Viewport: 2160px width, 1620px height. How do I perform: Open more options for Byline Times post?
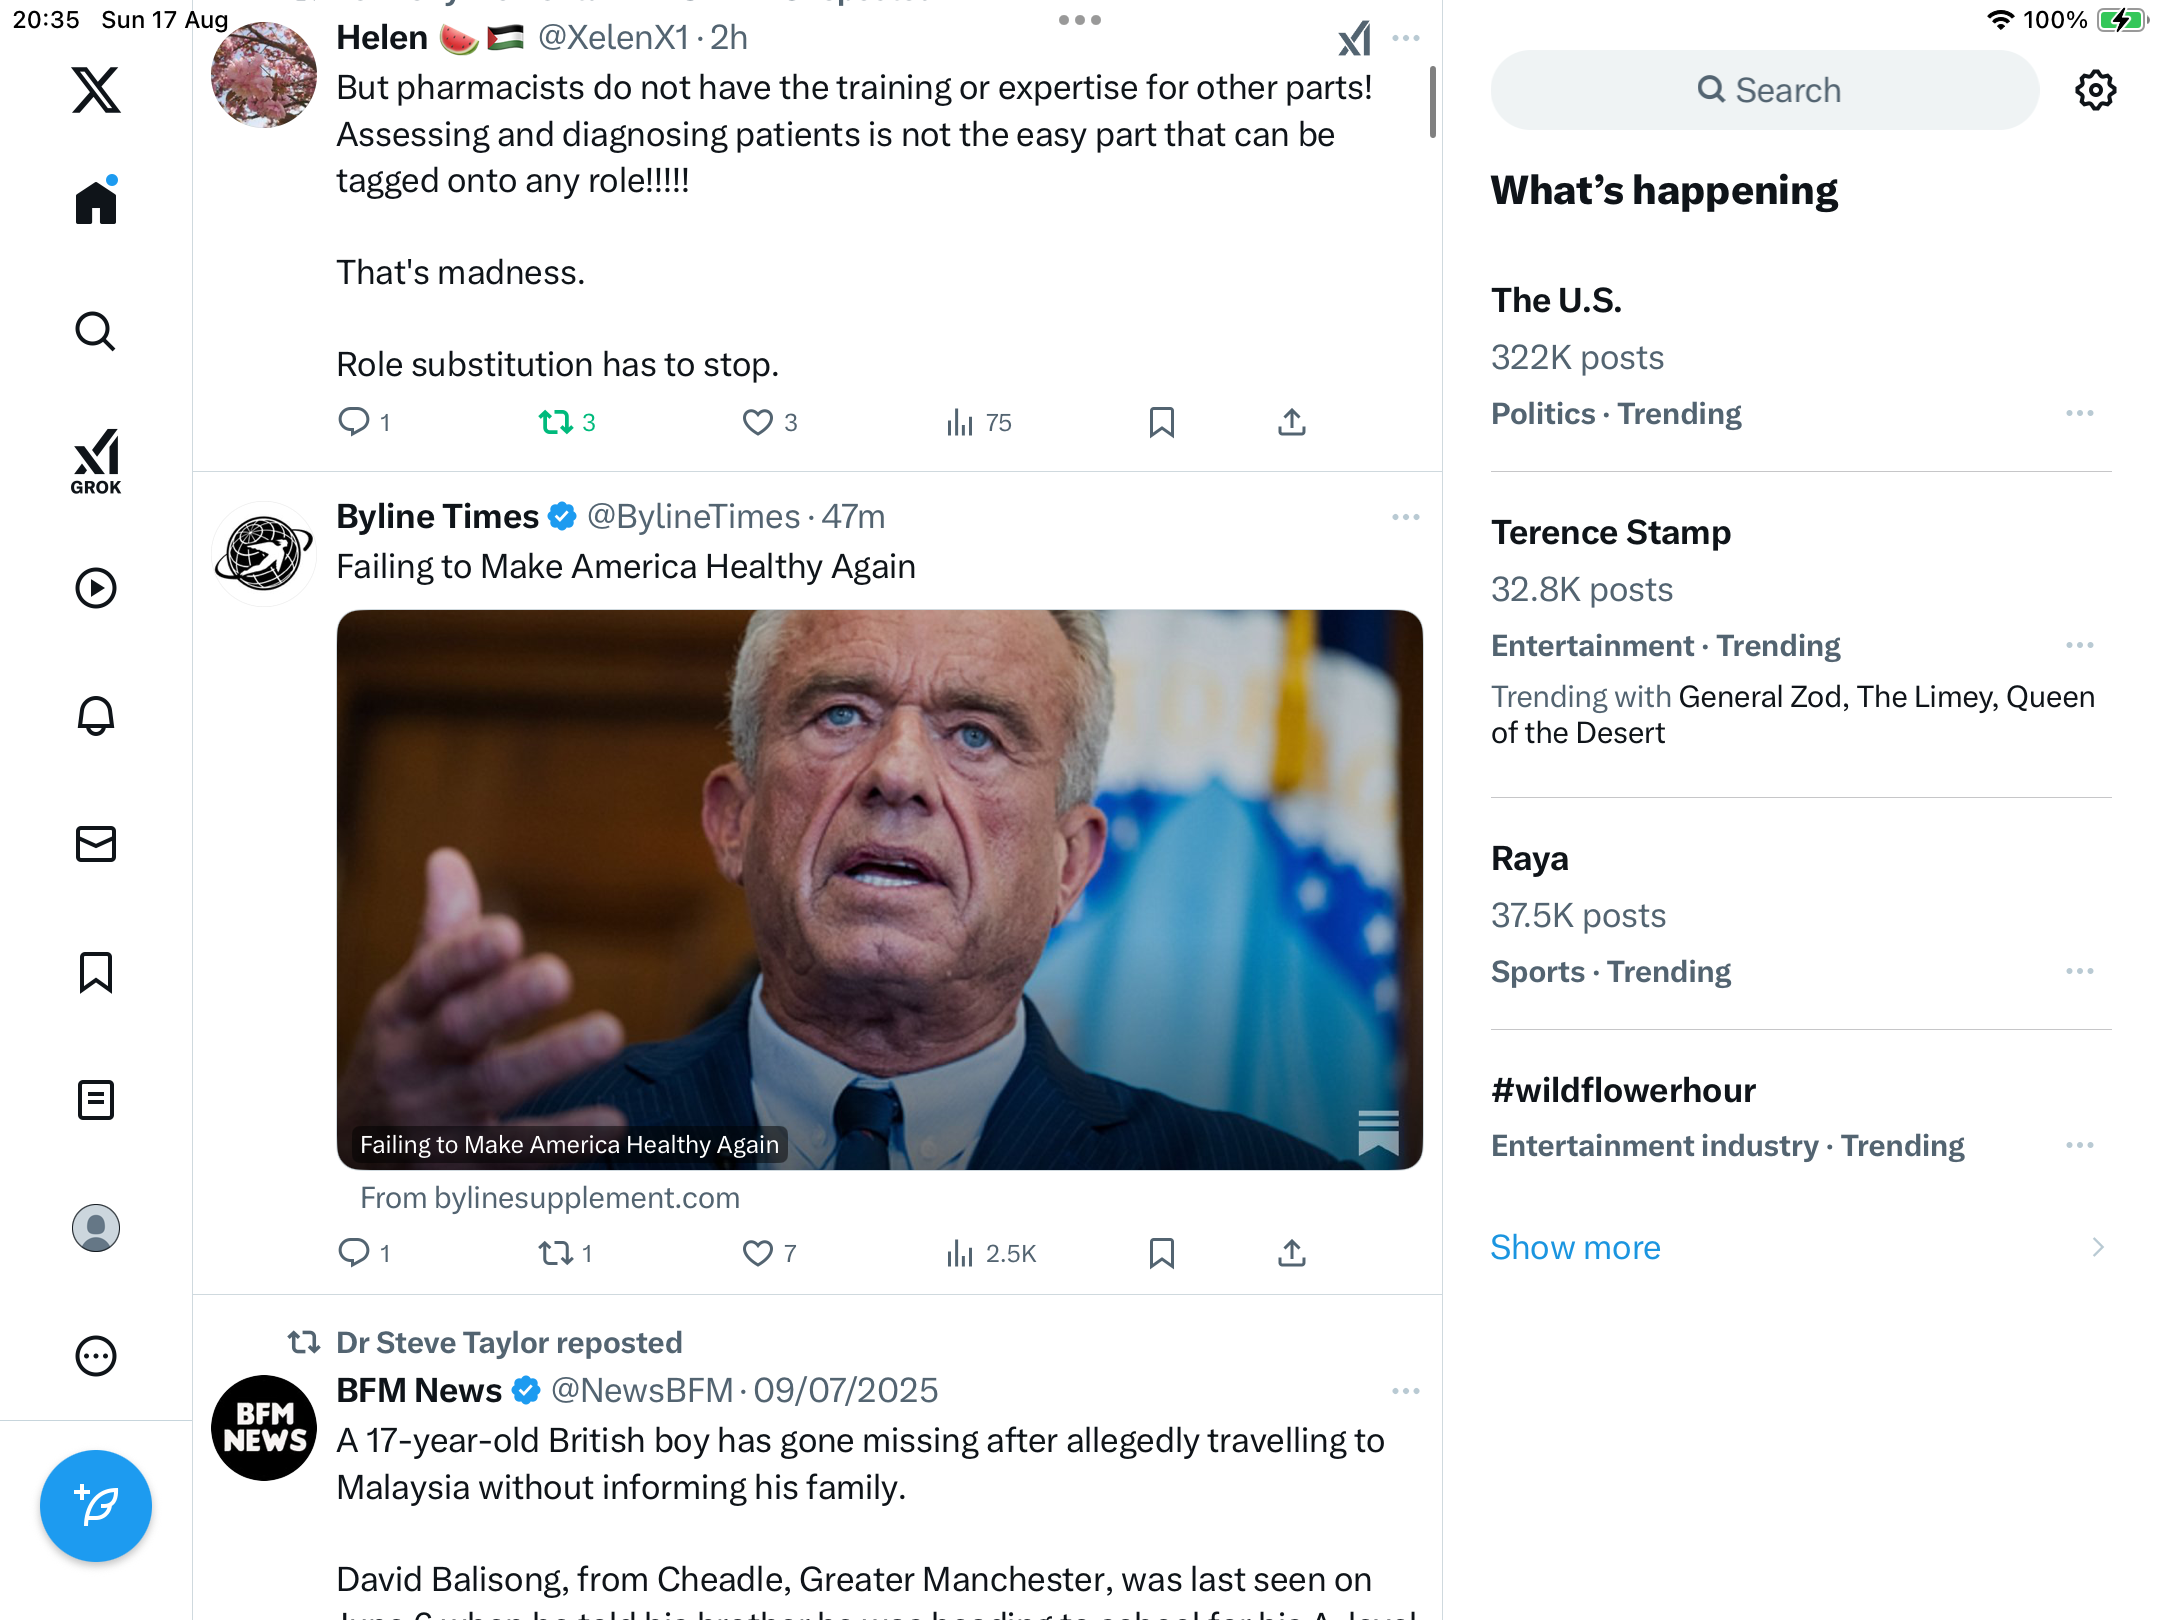click(x=1405, y=517)
